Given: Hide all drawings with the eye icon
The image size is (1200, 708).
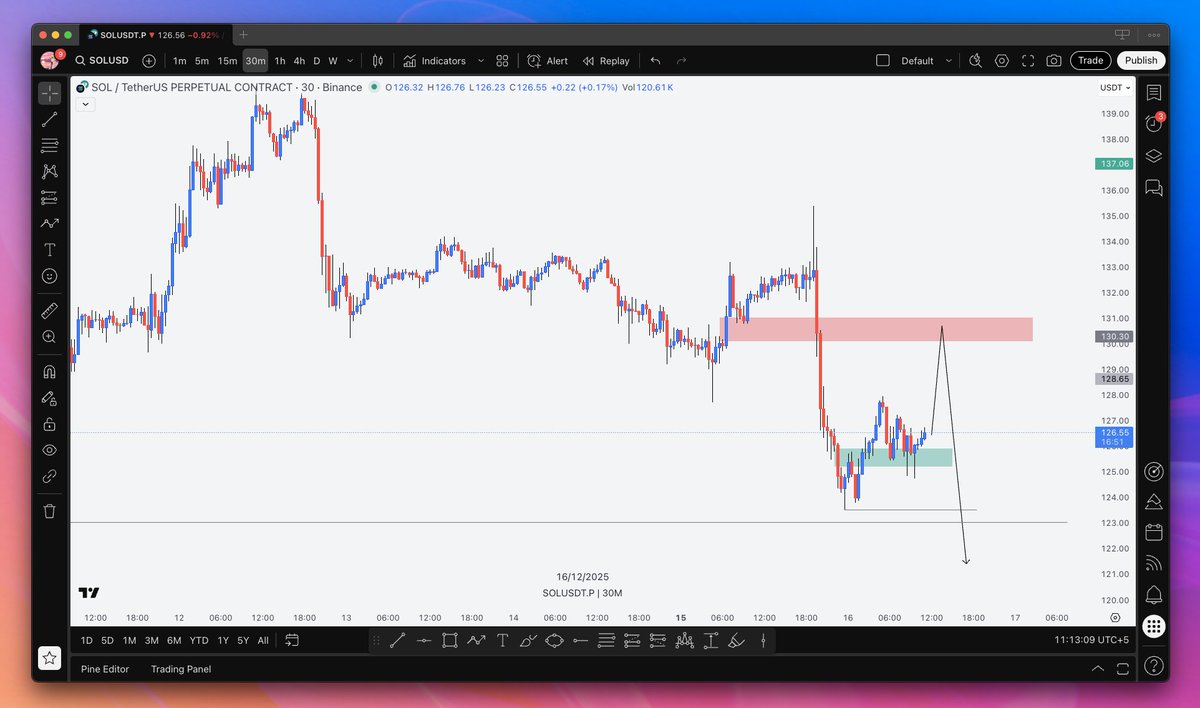Looking at the screenshot, I should (x=50, y=450).
